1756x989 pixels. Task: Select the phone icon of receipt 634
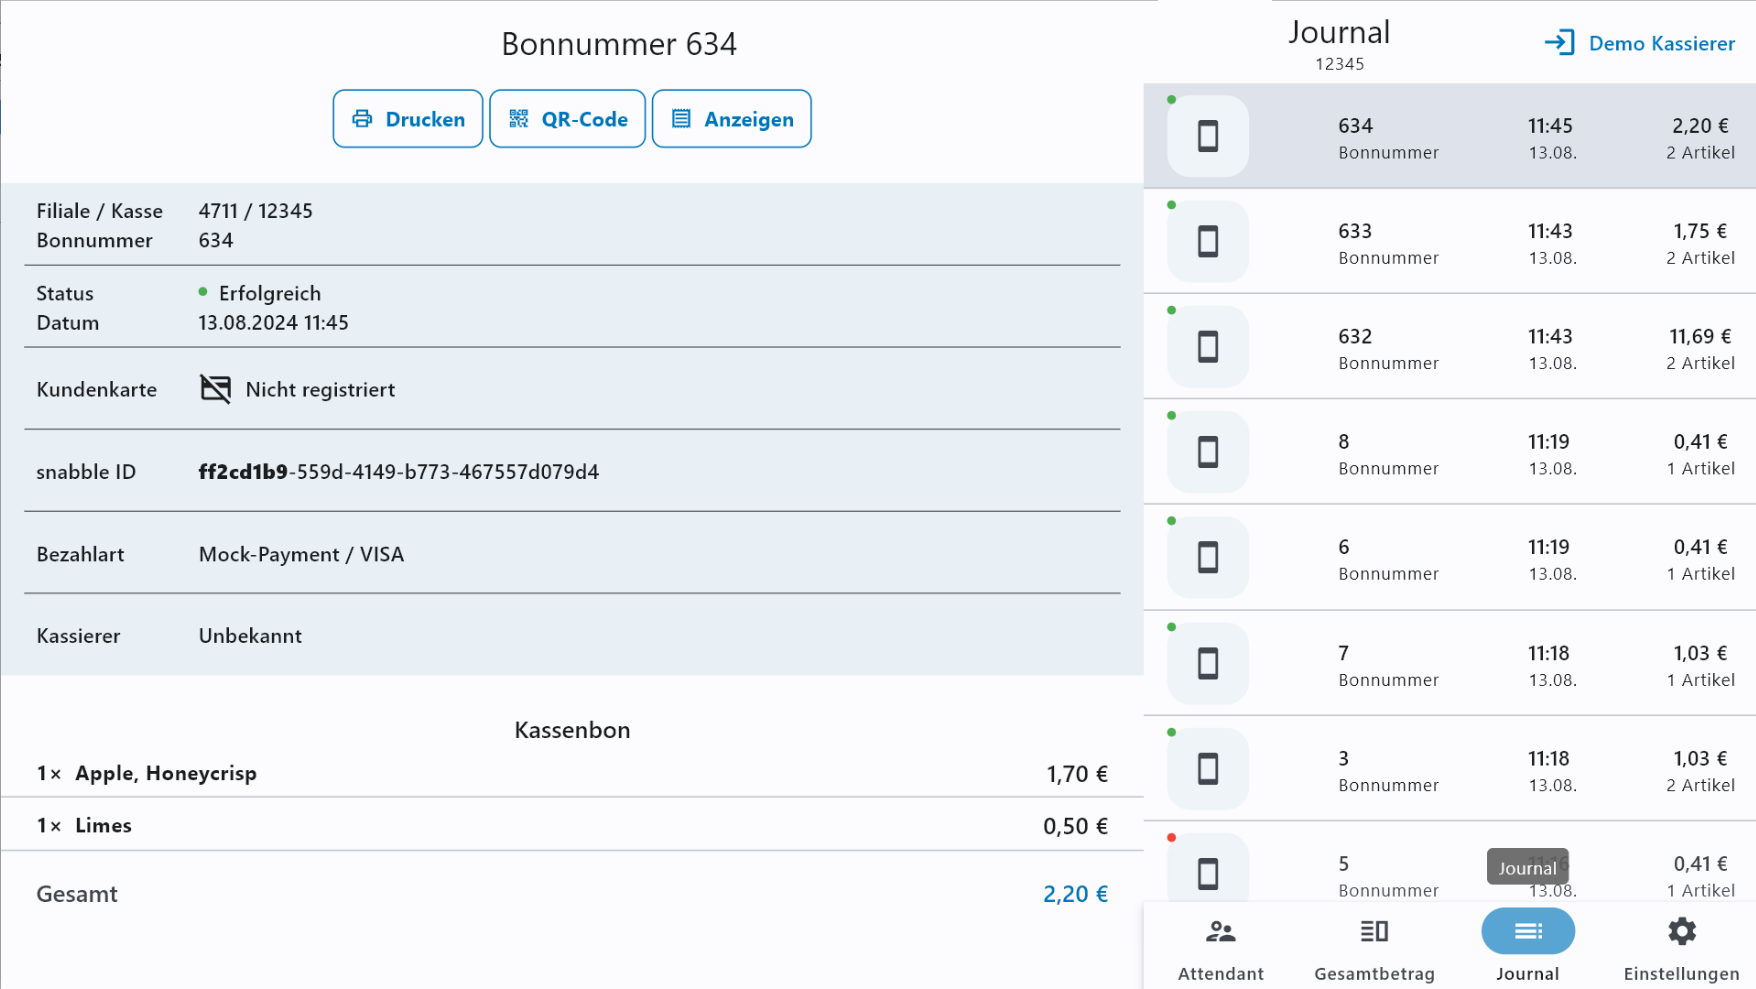pos(1208,136)
